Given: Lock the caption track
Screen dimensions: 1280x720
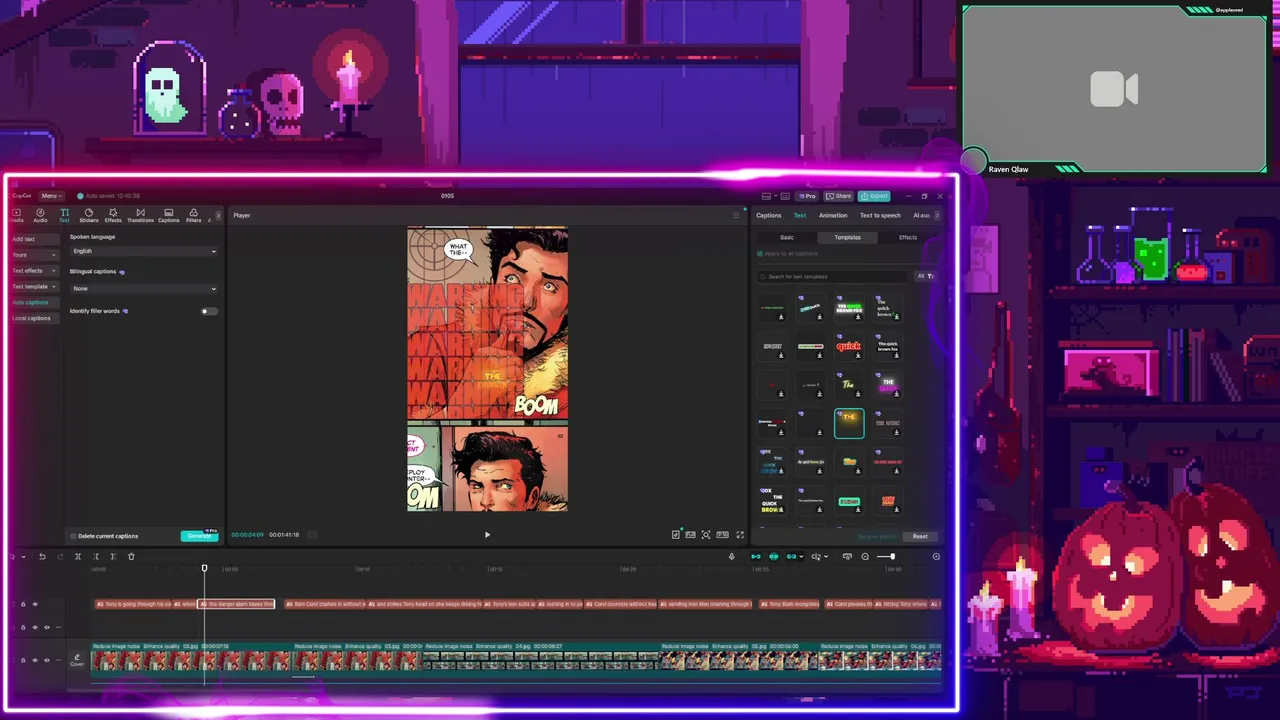Looking at the screenshot, I should click(x=23, y=604).
